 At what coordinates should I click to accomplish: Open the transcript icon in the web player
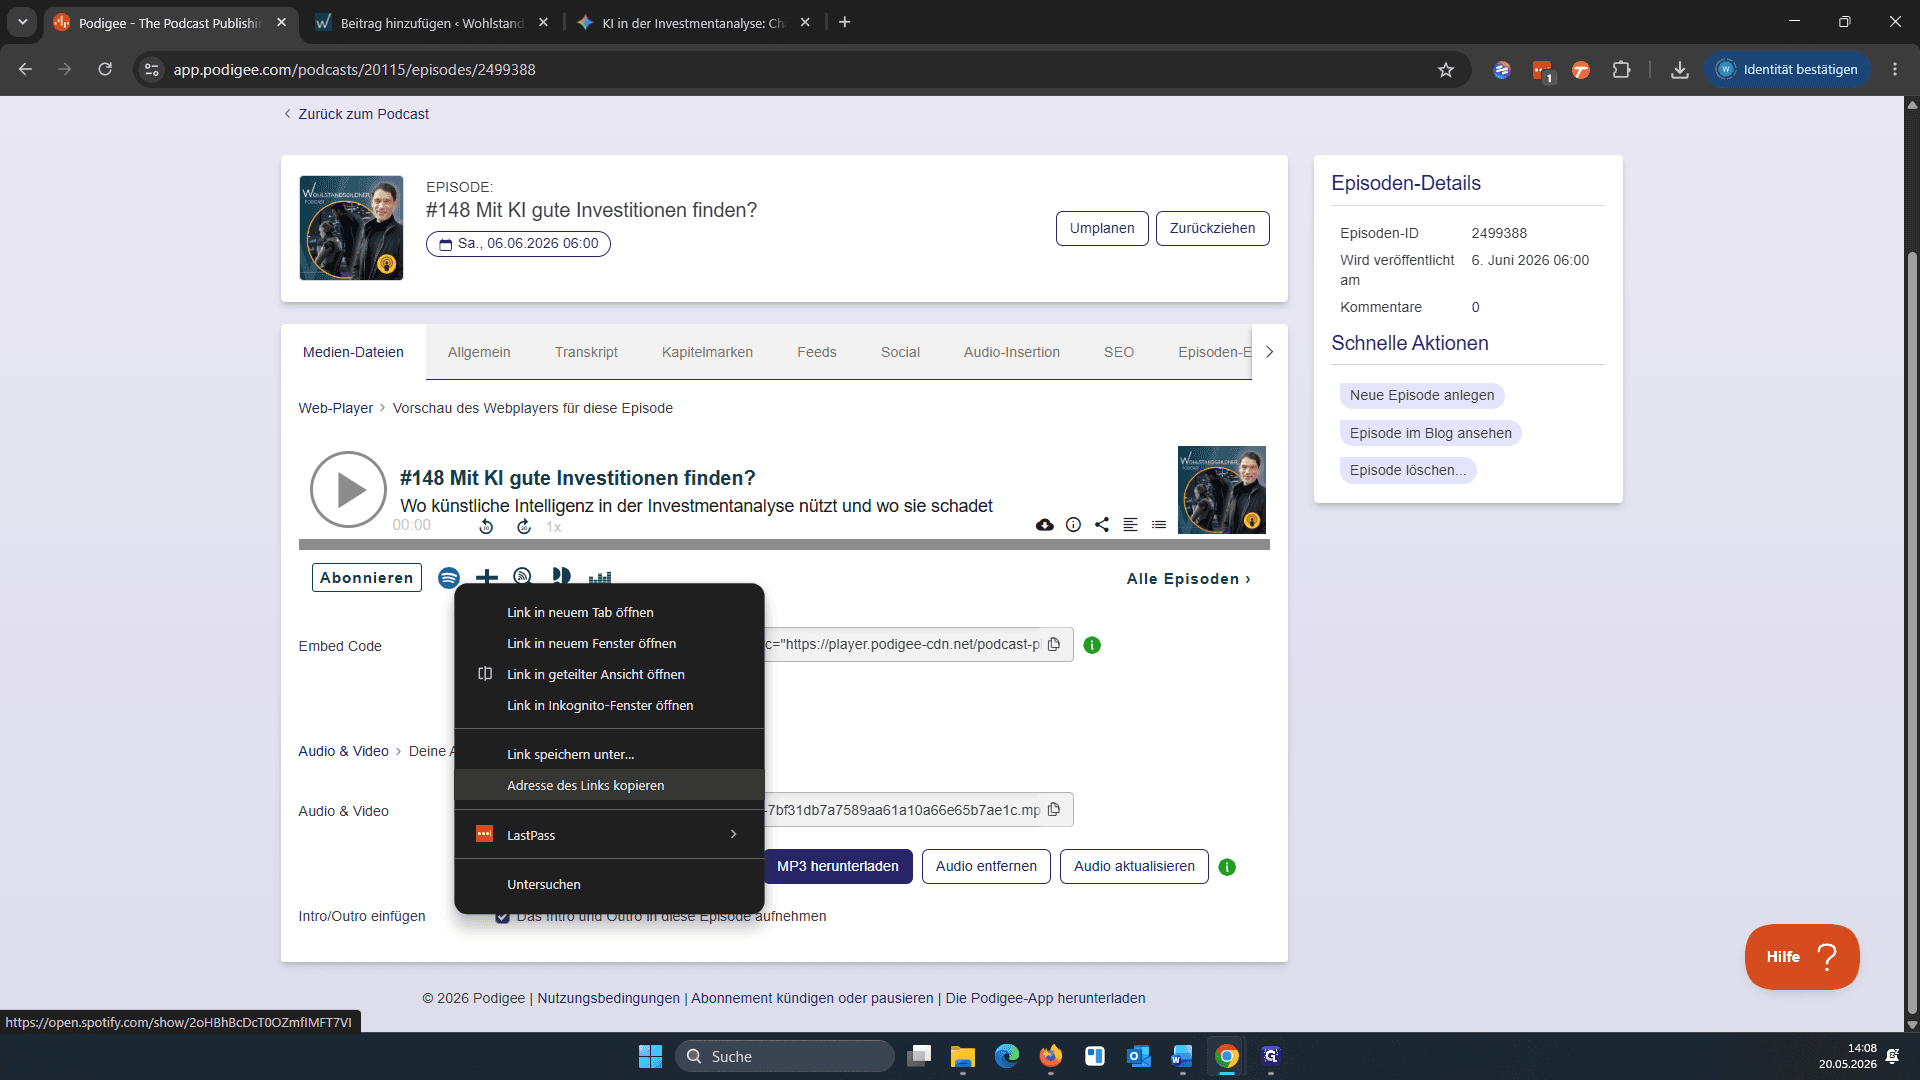(x=1130, y=525)
